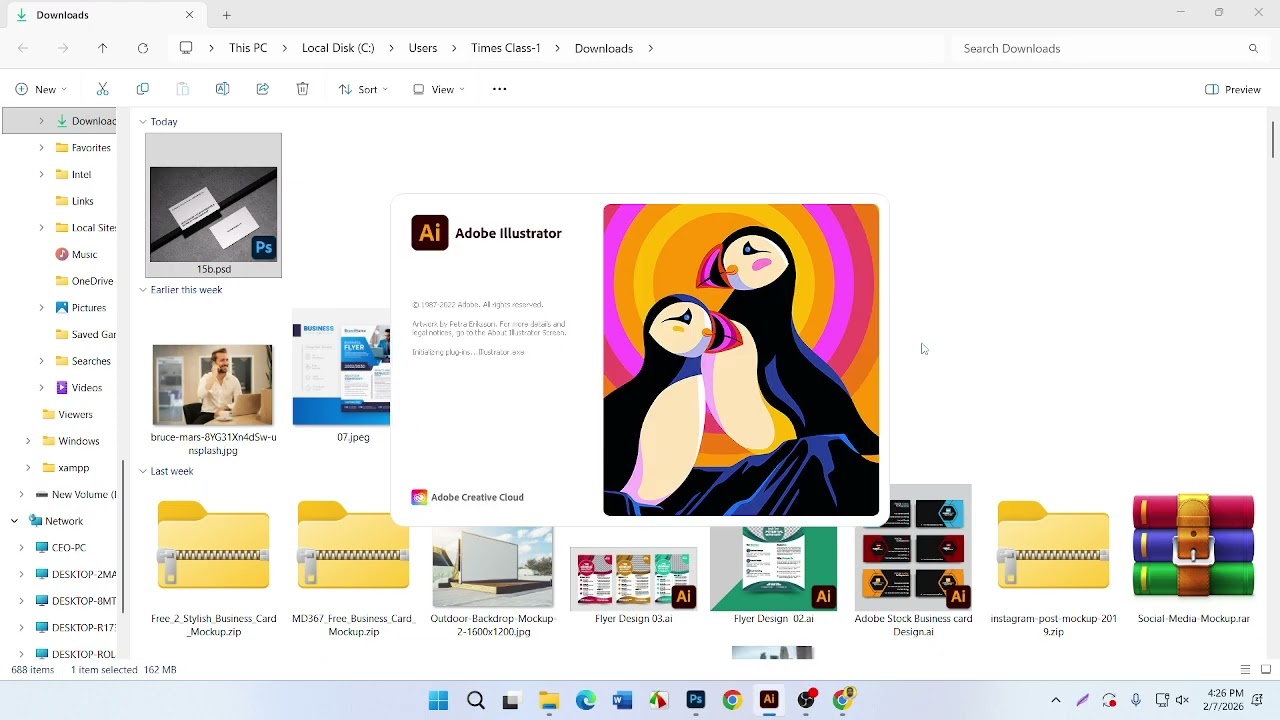Select the Downloads tab
Image resolution: width=1280 pixels, height=720 pixels.
[104, 15]
